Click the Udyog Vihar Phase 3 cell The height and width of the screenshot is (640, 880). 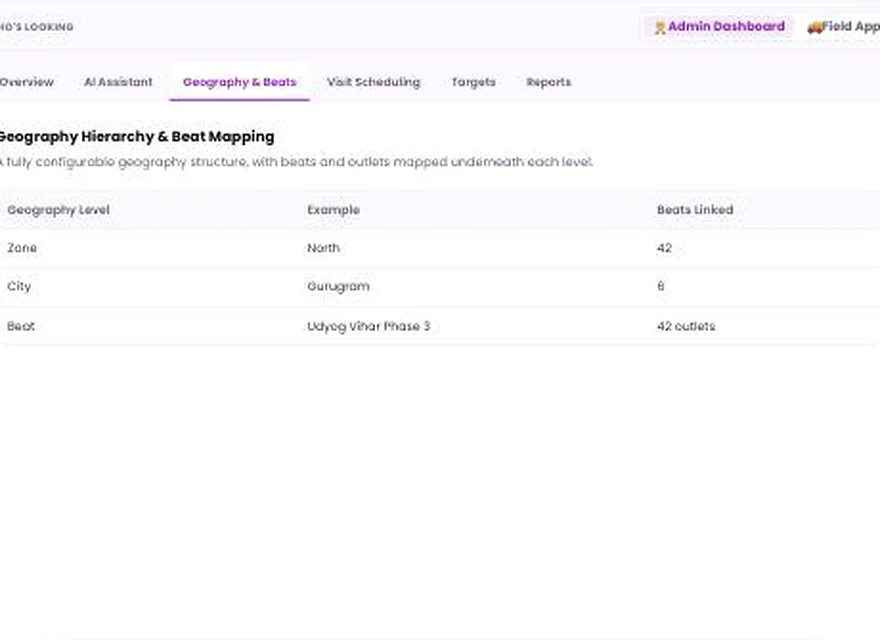(369, 326)
